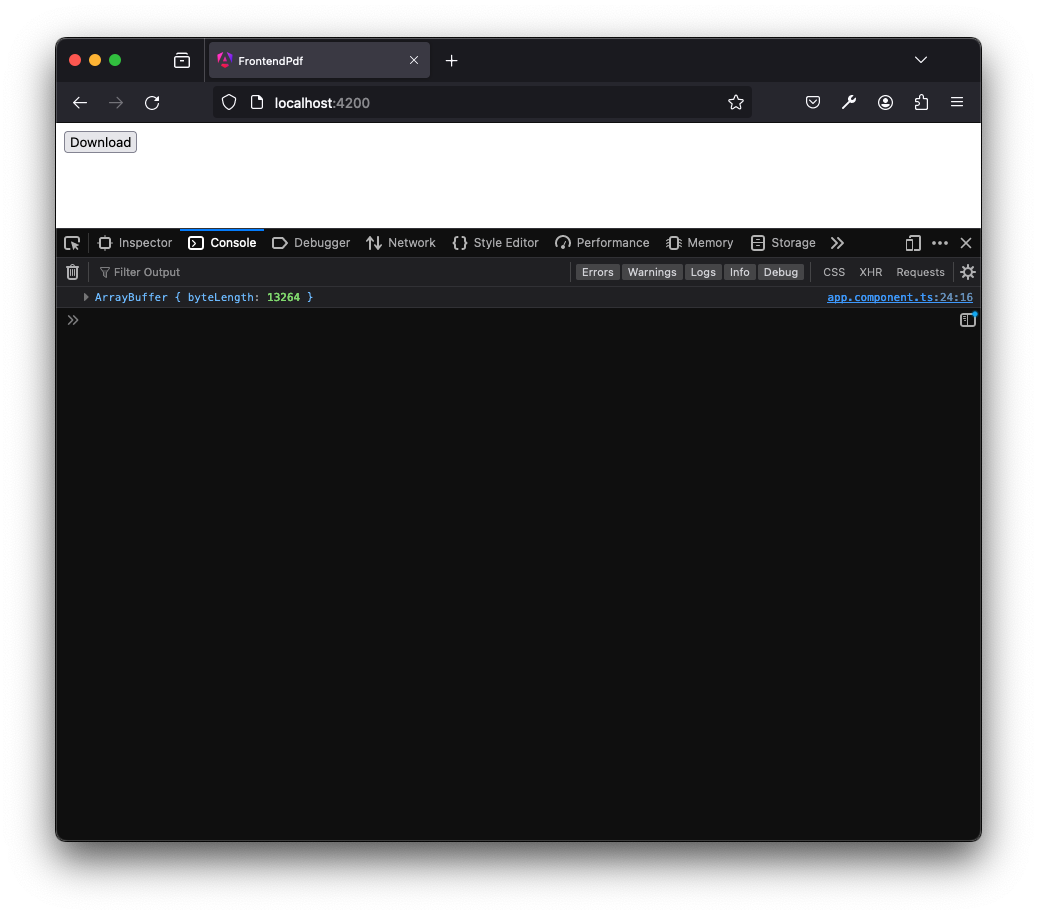The width and height of the screenshot is (1037, 915).
Task: Click the Download button
Action: coord(99,141)
